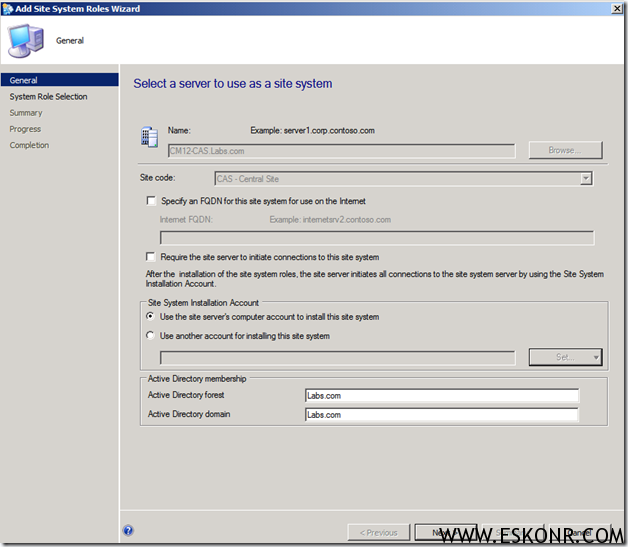The width and height of the screenshot is (628, 547).
Task: Select Use the site server's computer account
Action: (x=150, y=316)
